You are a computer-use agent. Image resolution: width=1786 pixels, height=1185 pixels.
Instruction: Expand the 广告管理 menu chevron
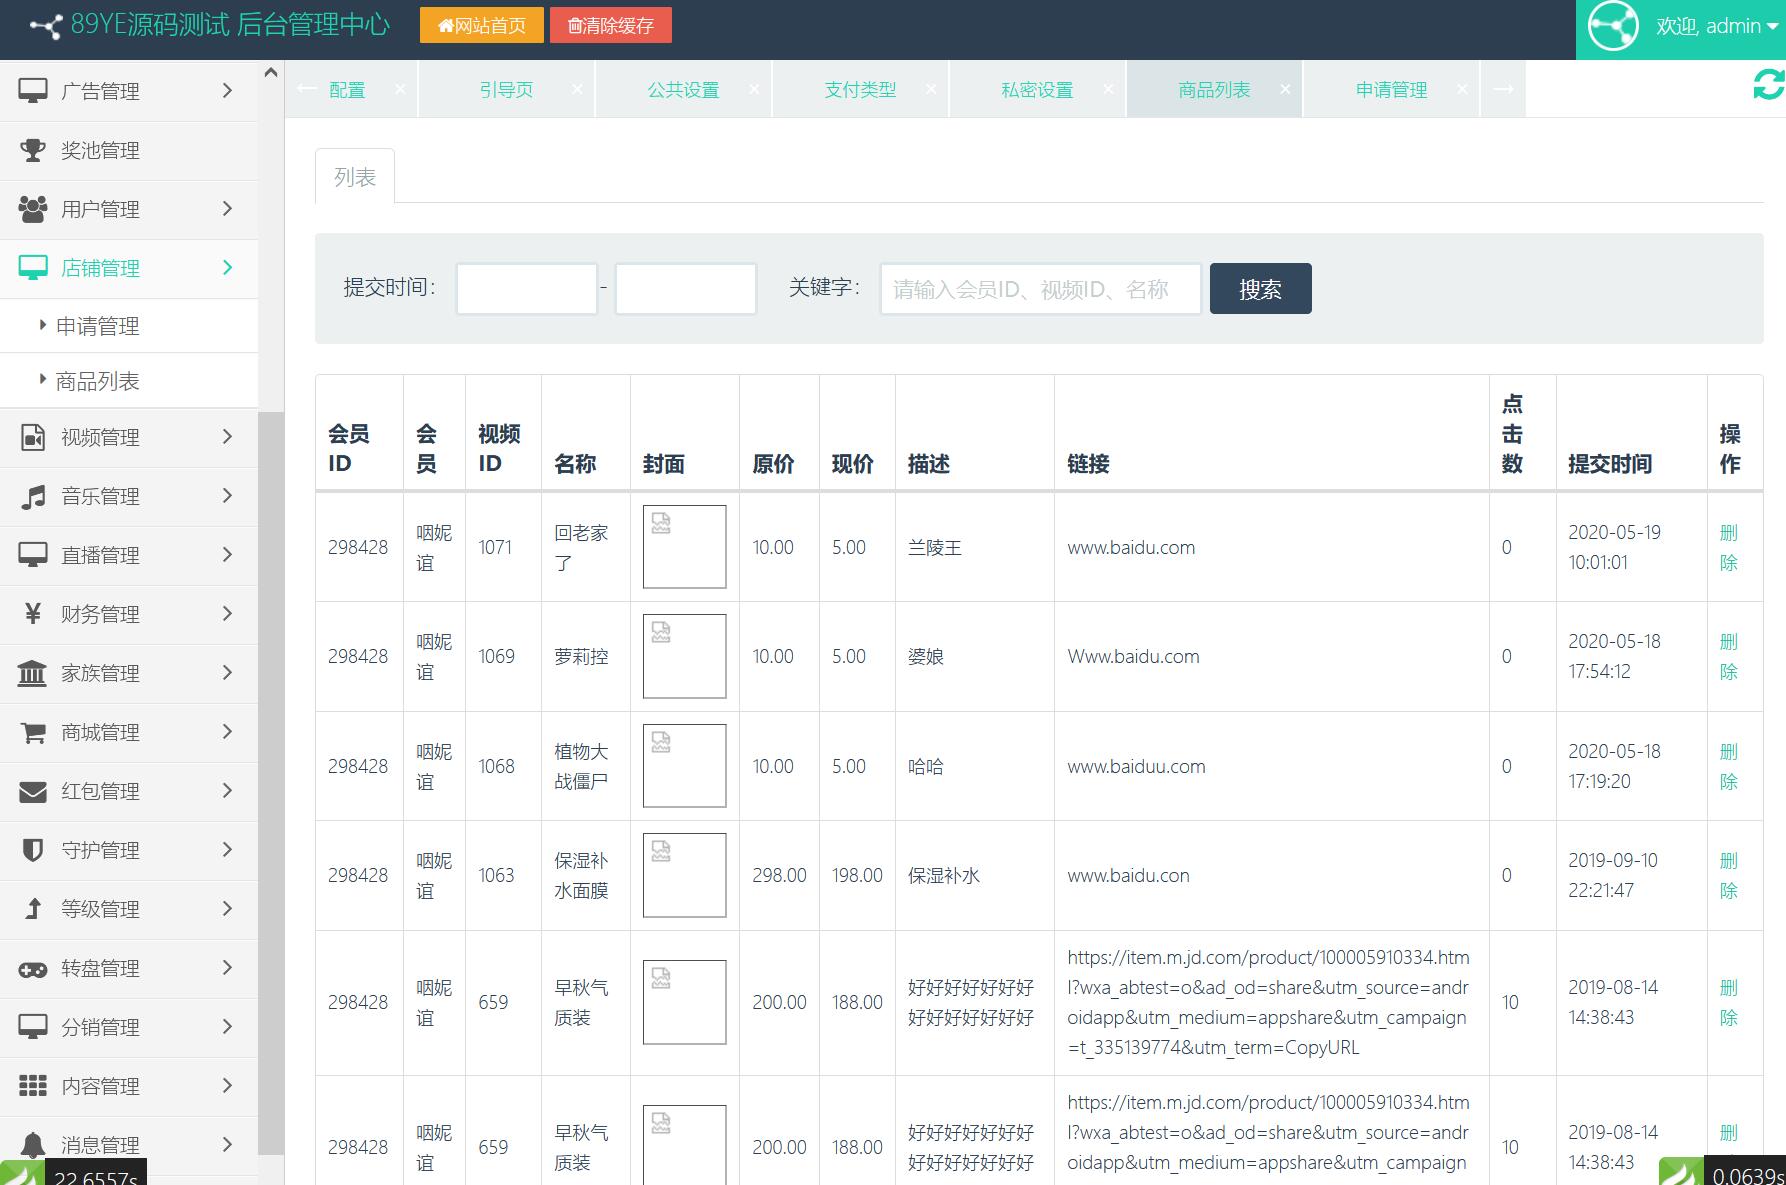227,91
